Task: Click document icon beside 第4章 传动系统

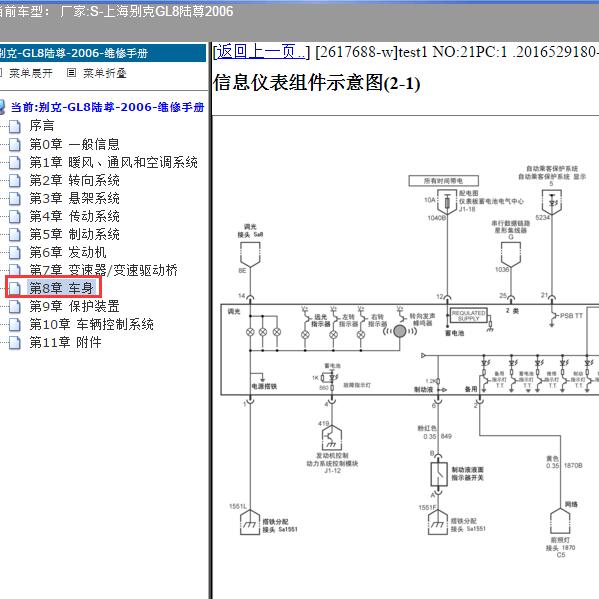Action: pos(15,217)
